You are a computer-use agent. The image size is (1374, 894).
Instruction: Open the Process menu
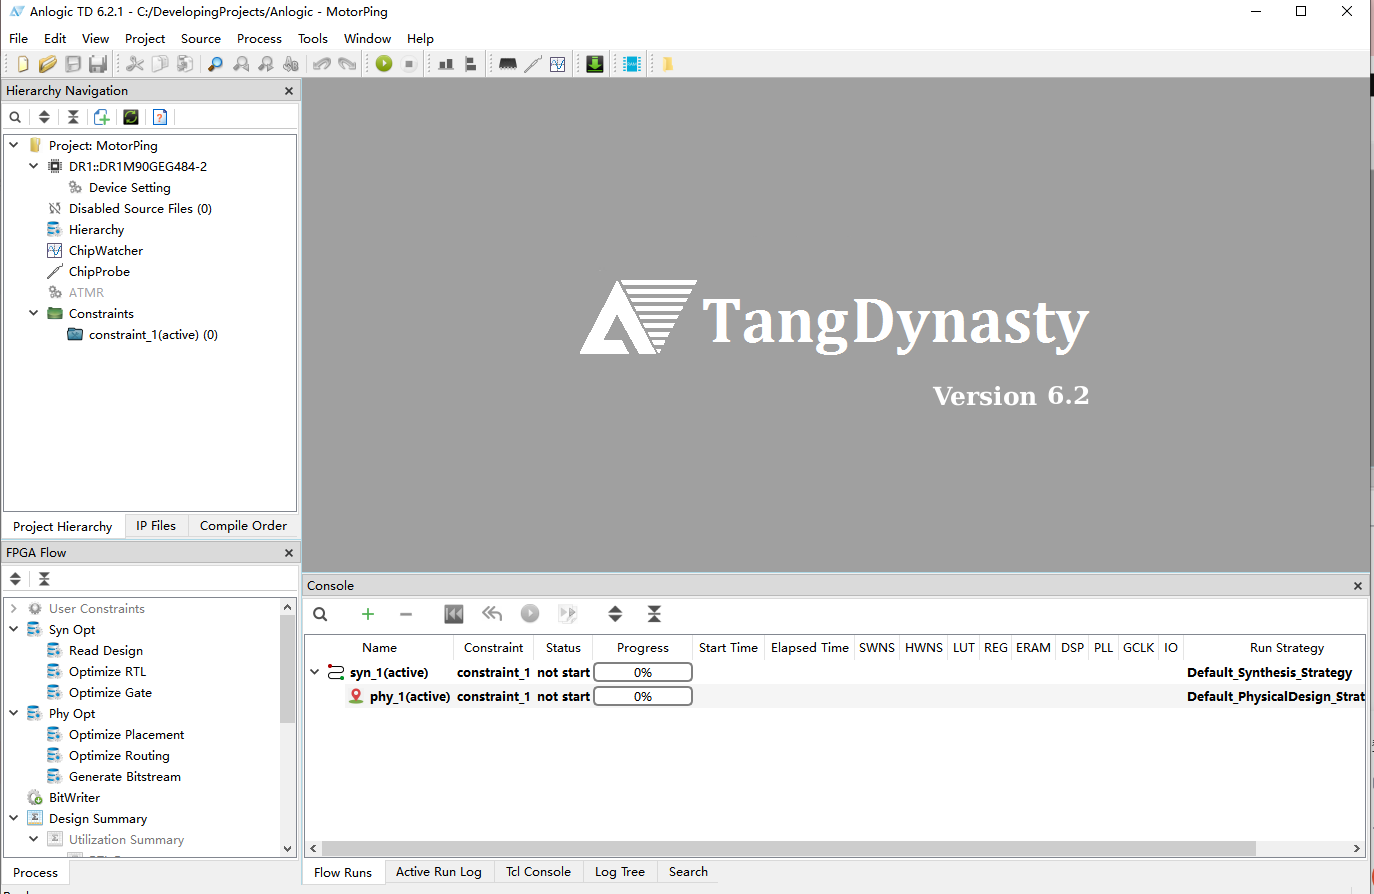click(x=259, y=38)
